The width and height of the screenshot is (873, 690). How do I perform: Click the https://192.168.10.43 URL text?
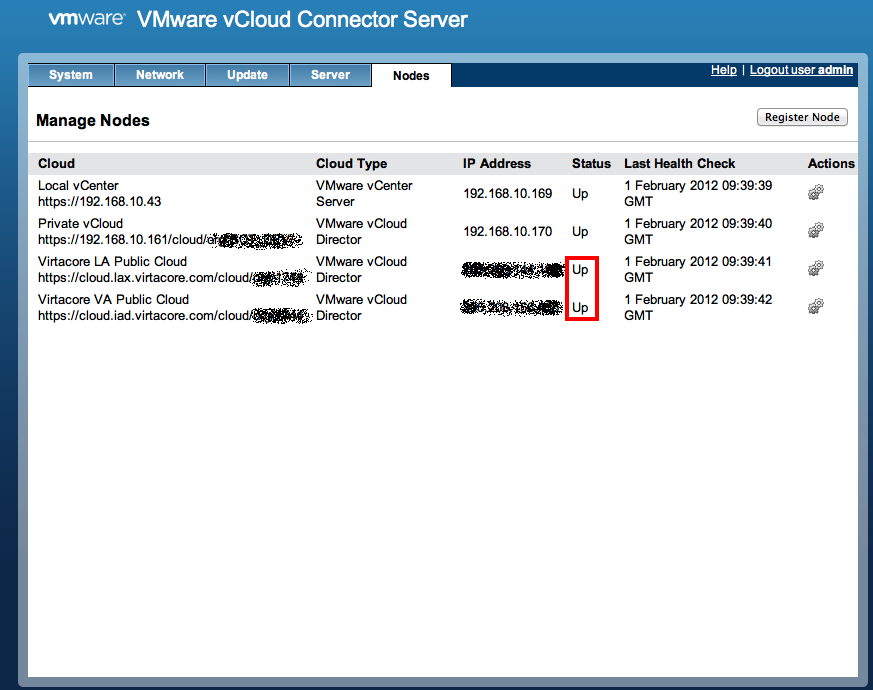pos(99,202)
